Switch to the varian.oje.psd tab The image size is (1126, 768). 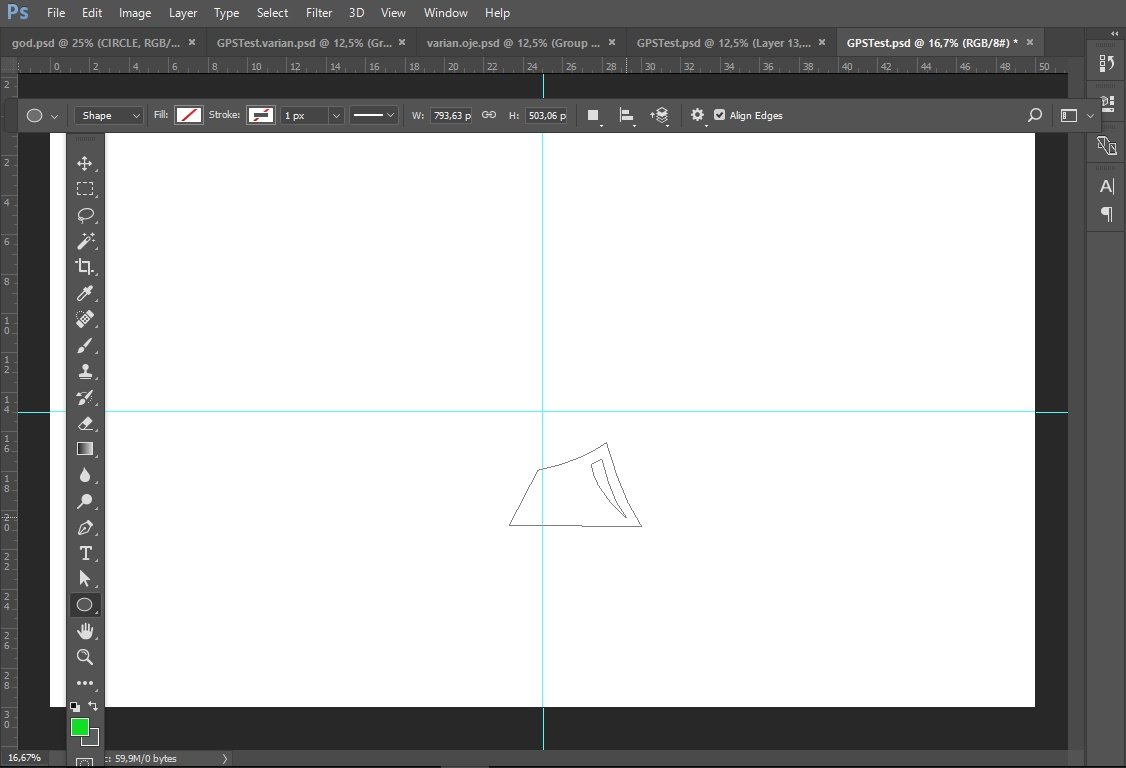pos(513,43)
